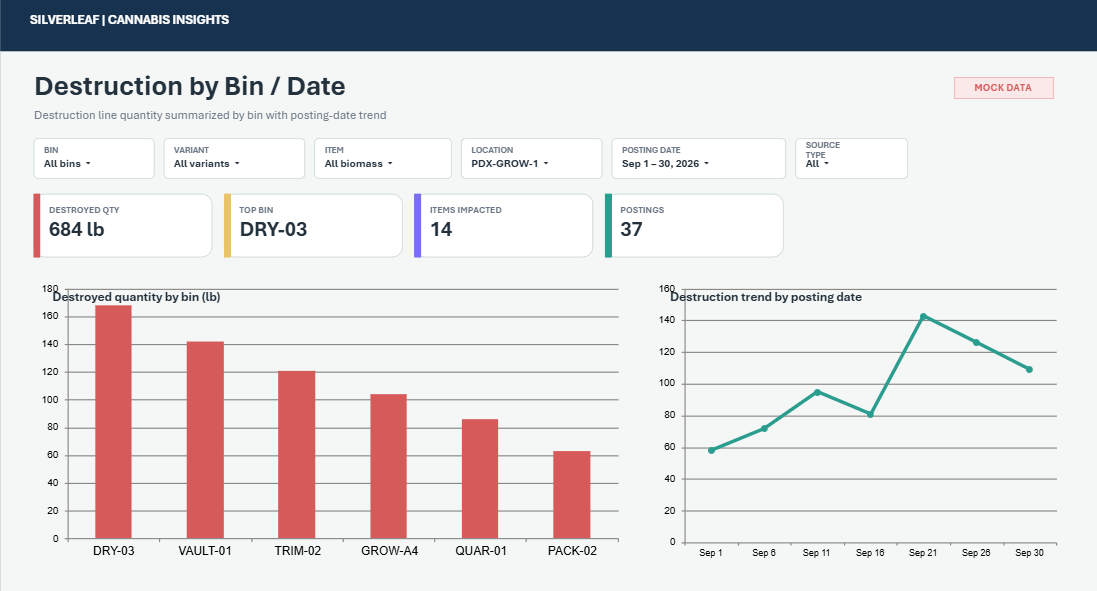Screen dimensions: 1097x591
Task: Click the DRY-03 bar in the chart
Action: point(113,422)
